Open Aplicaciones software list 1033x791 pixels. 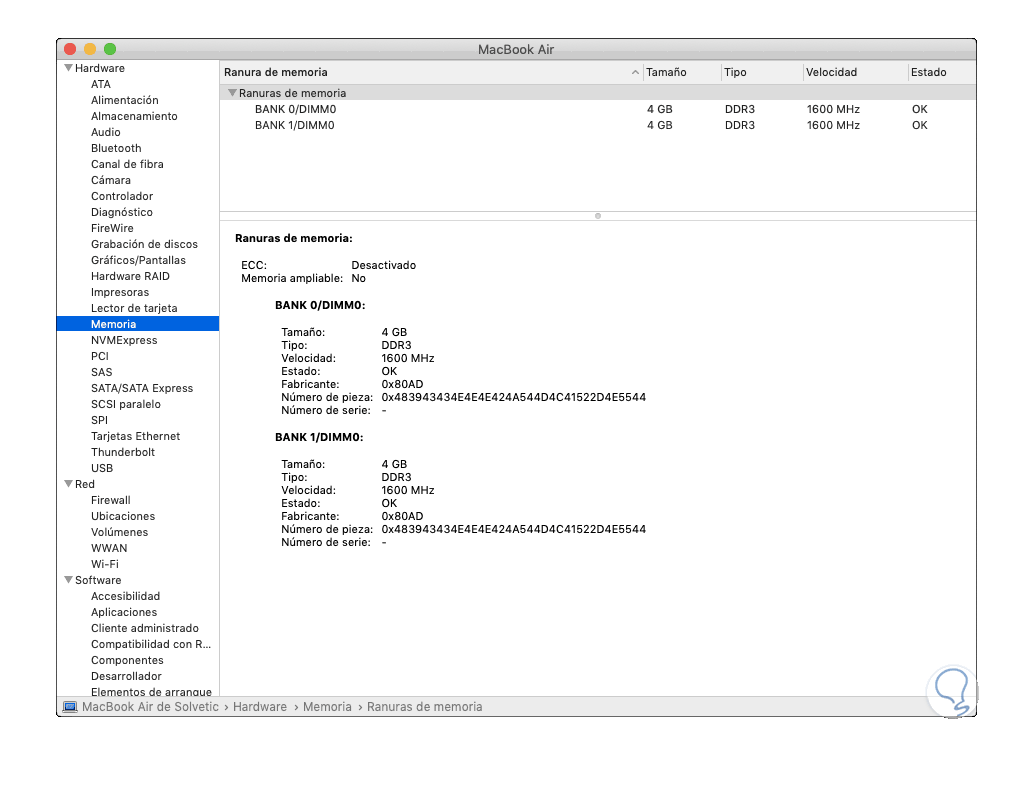point(124,612)
